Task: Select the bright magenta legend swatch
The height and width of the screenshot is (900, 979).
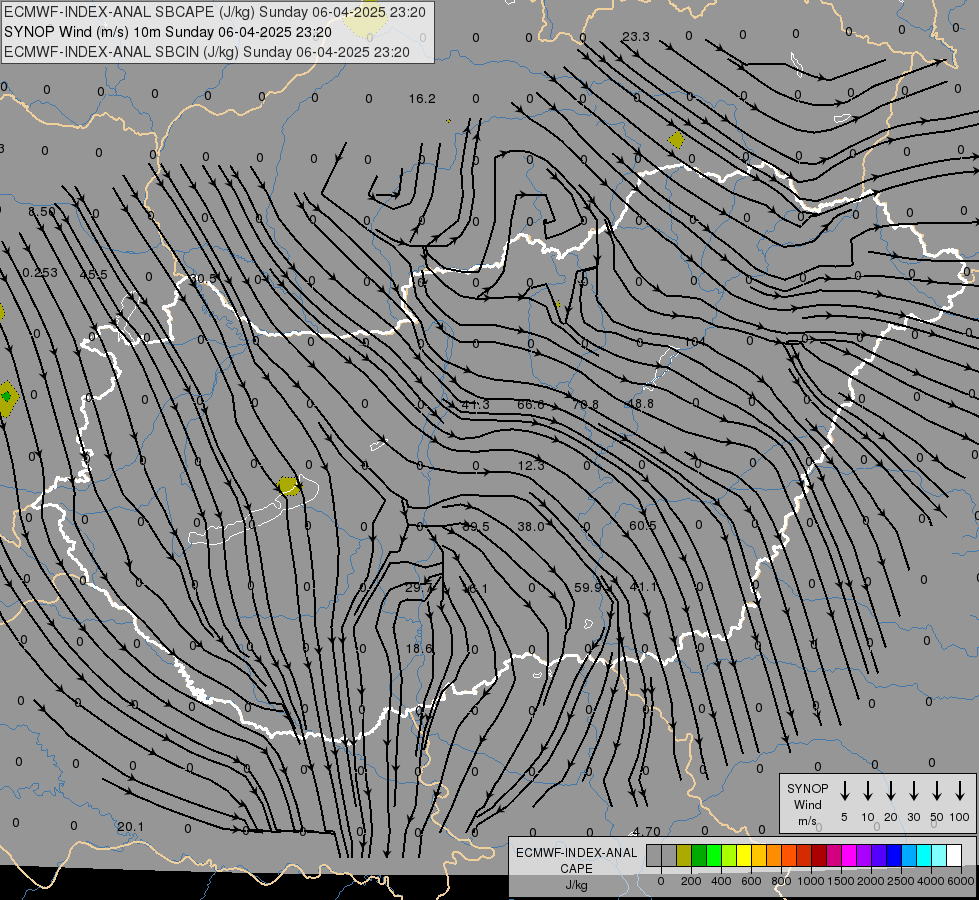Action: 849,855
